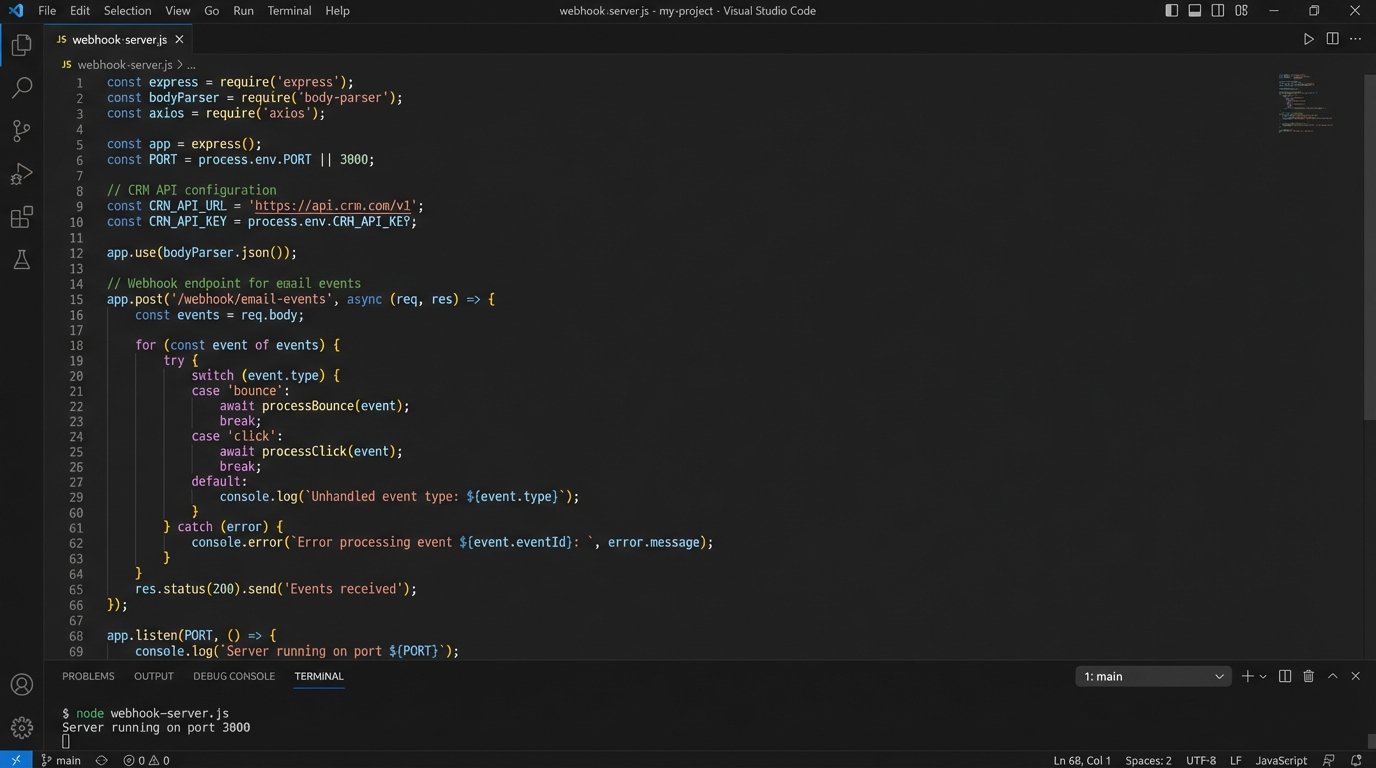Toggle the primary side bar layout button
1376x768 pixels.
point(1172,11)
